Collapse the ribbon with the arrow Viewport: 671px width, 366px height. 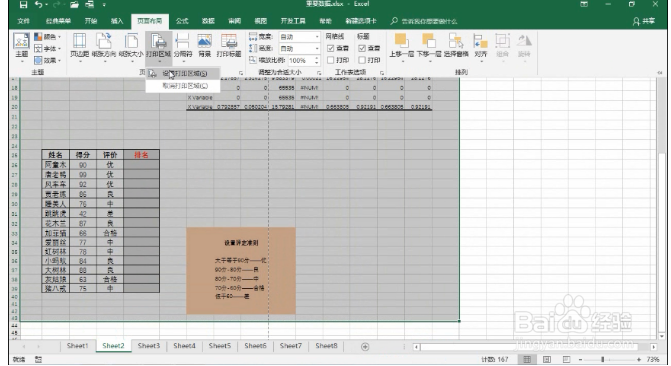click(x=659, y=73)
